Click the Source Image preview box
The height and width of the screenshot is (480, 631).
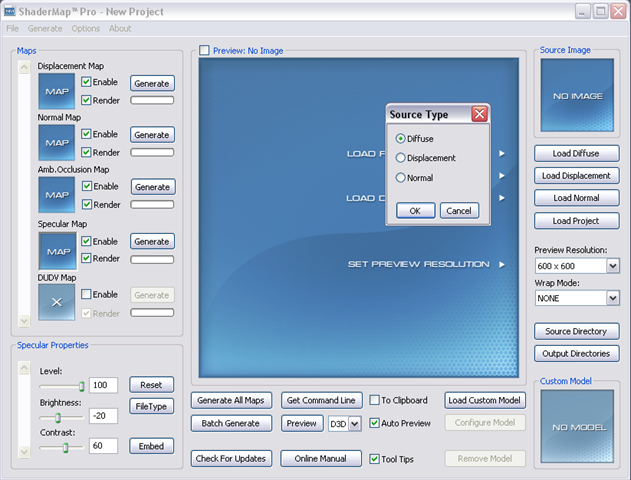pyautogui.click(x=578, y=96)
